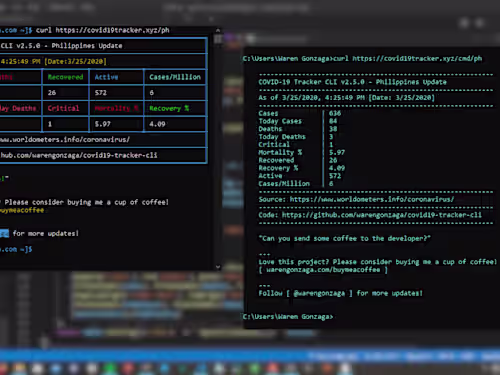Viewport: 500px width, 375px height.
Task: Click the light-blue icon in the taskbar
Action: 164,369
